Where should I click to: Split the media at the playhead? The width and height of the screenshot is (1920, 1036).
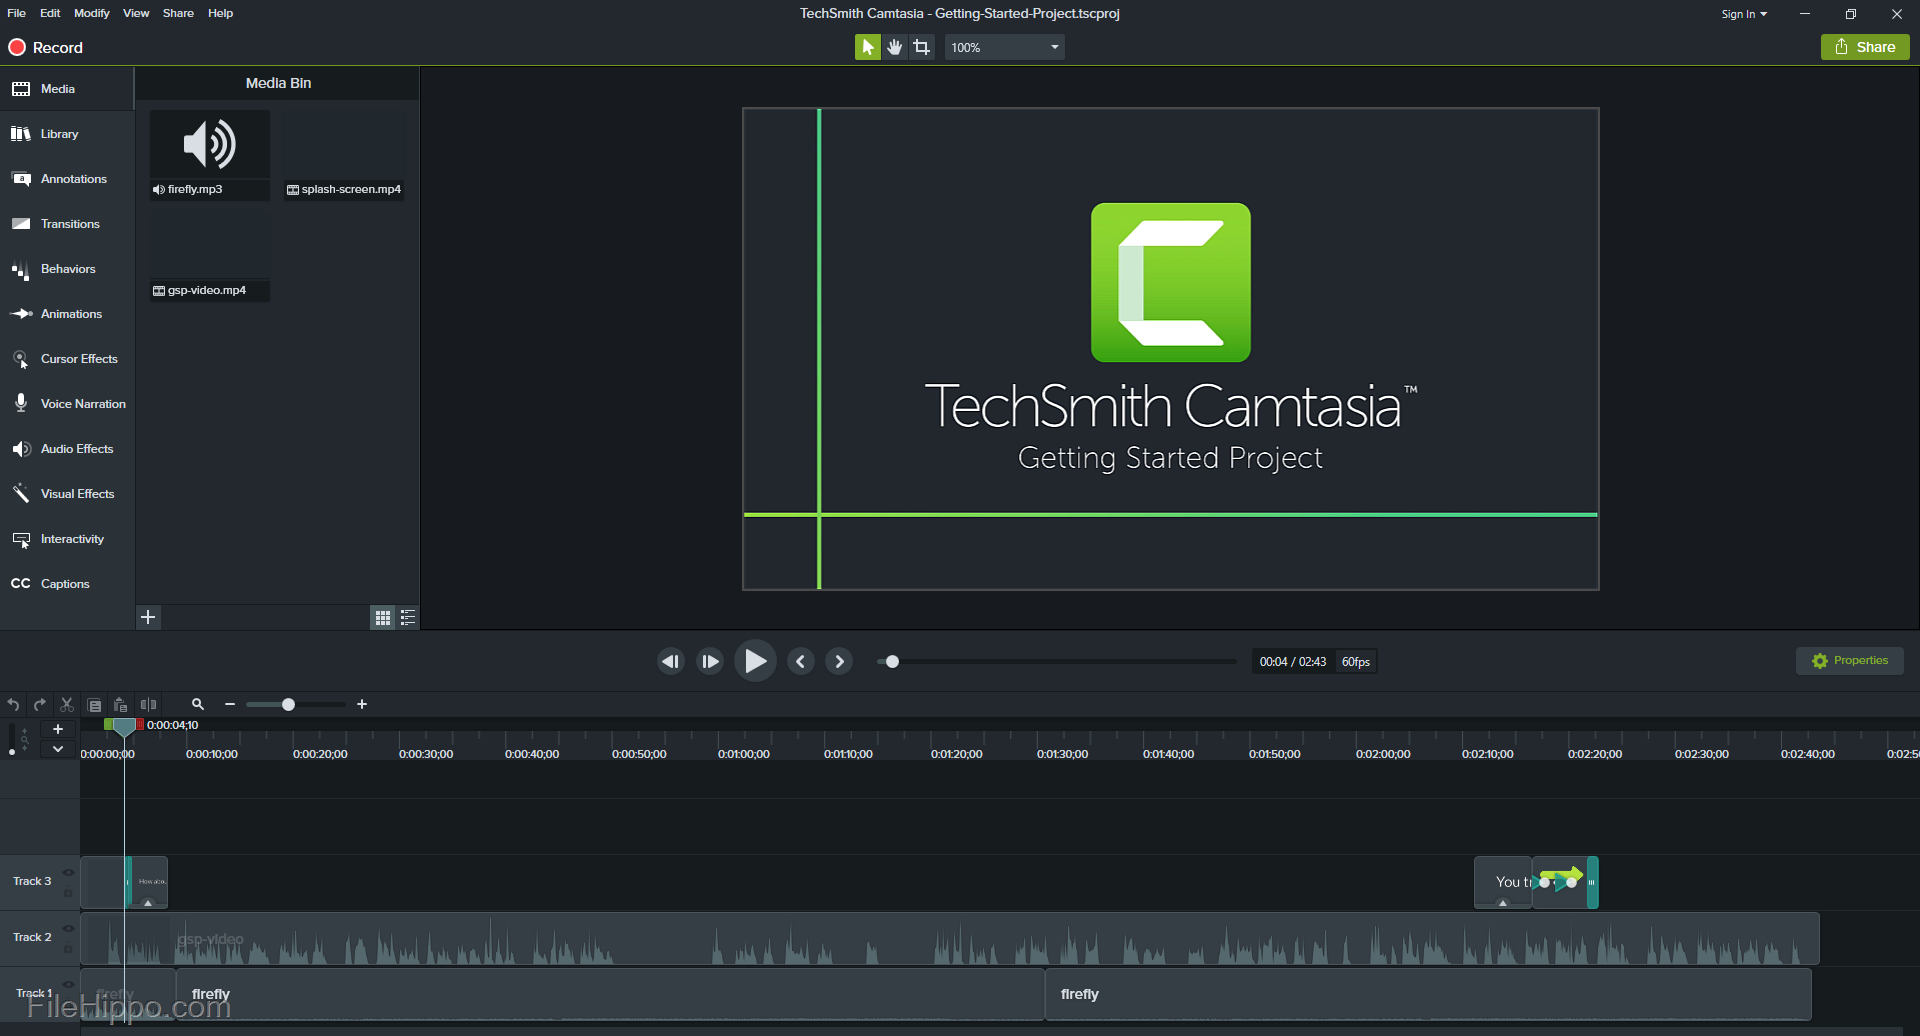click(x=149, y=704)
